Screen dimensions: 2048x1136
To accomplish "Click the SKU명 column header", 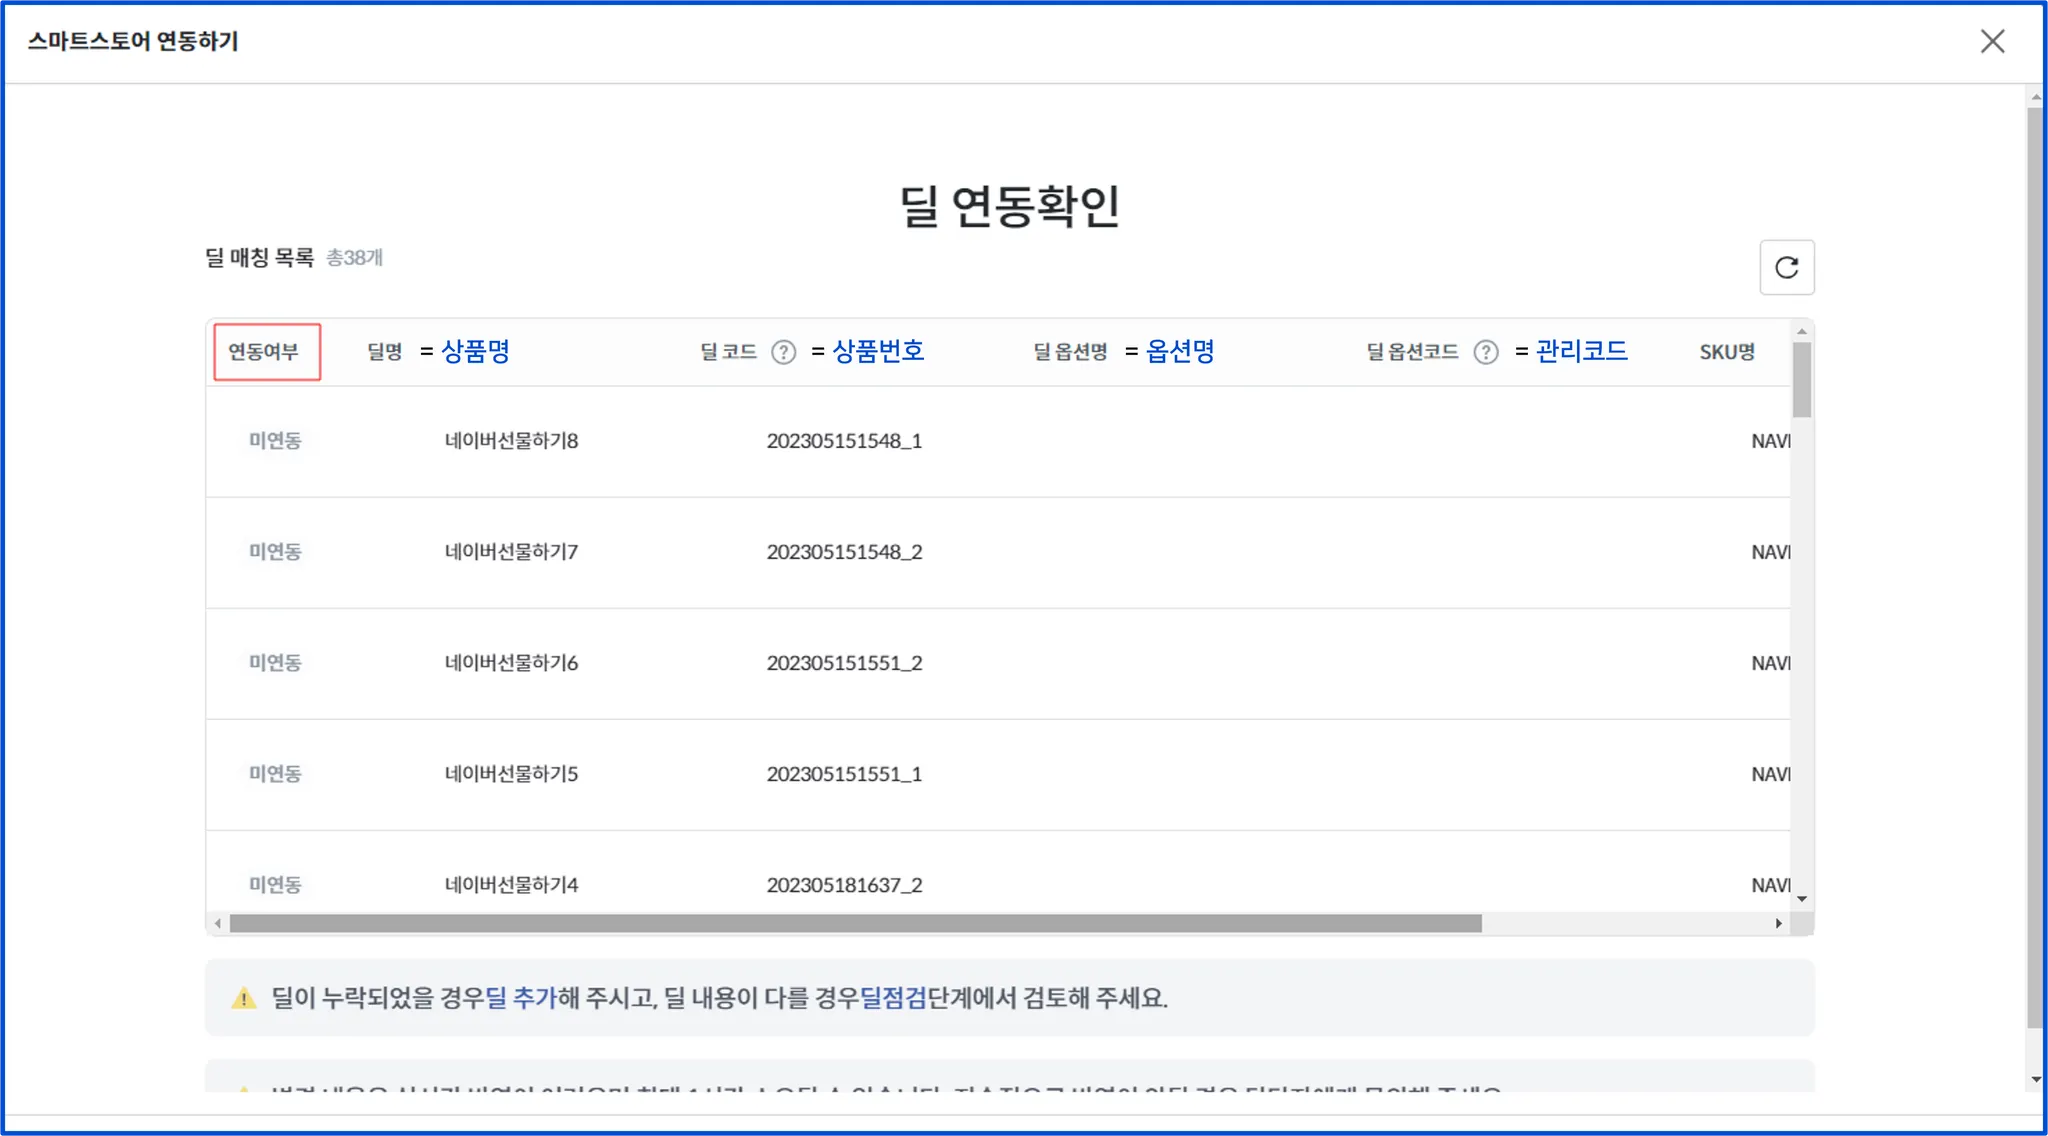I will pos(1727,352).
